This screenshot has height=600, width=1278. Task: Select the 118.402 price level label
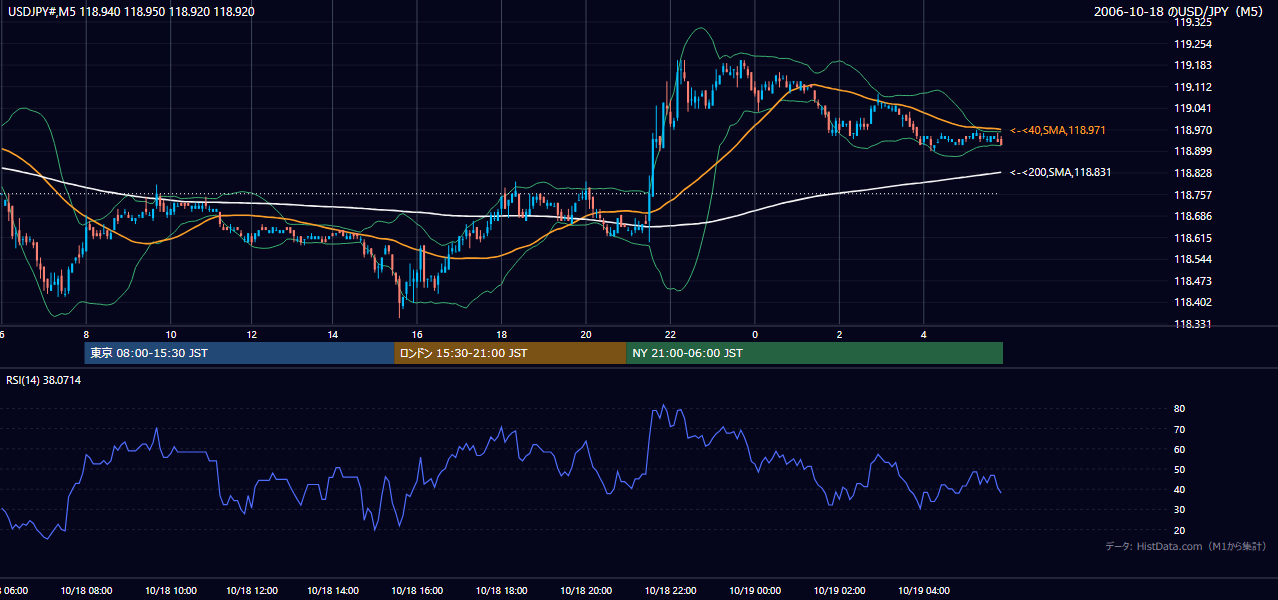(1192, 302)
